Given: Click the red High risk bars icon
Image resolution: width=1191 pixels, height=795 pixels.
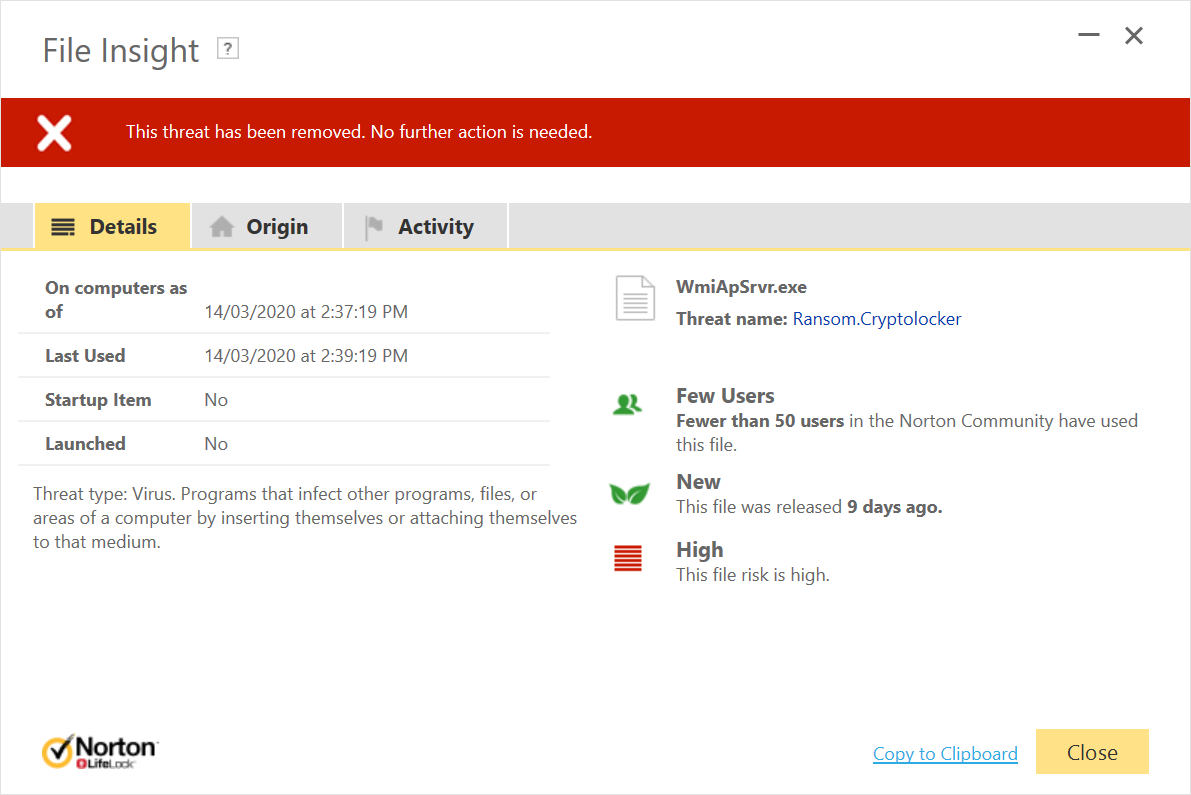Looking at the screenshot, I should pyautogui.click(x=628, y=559).
